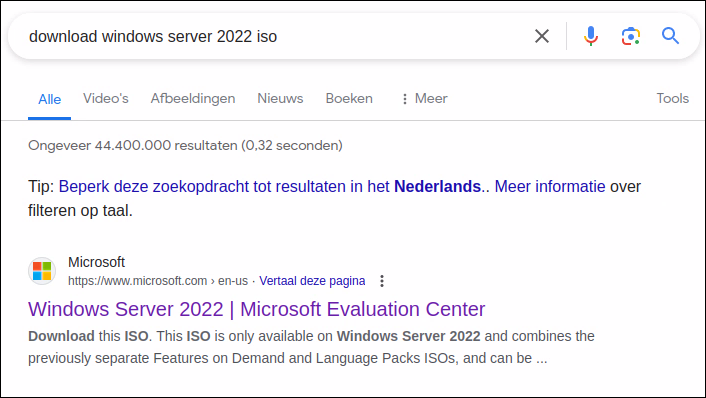
Task: Click the microsoft.com en-us URL breadcrumb
Action: click(158, 281)
